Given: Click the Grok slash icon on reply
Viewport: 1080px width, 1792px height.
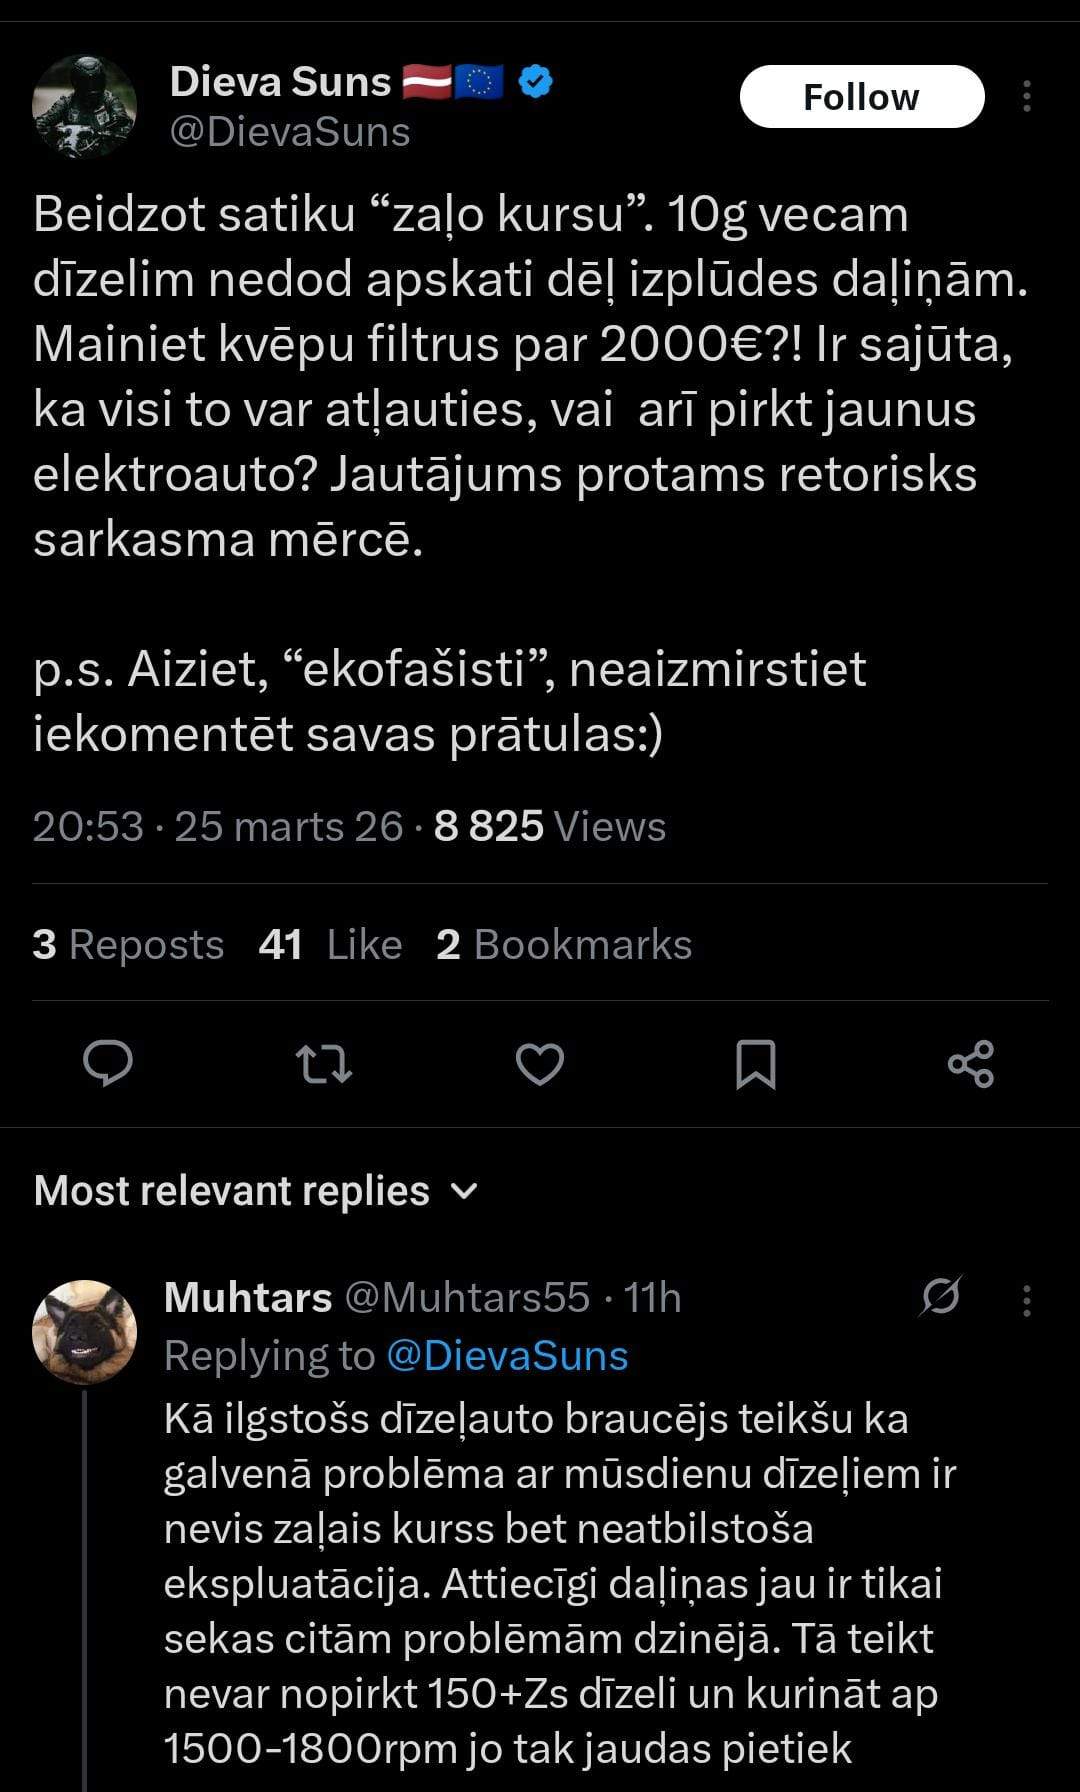Looking at the screenshot, I should (941, 1297).
